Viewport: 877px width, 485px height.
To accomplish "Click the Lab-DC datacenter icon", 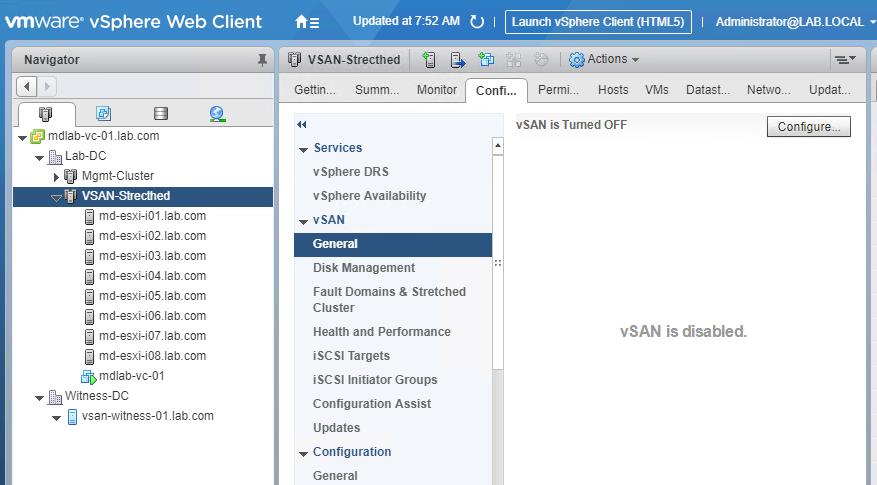I will [x=55, y=157].
